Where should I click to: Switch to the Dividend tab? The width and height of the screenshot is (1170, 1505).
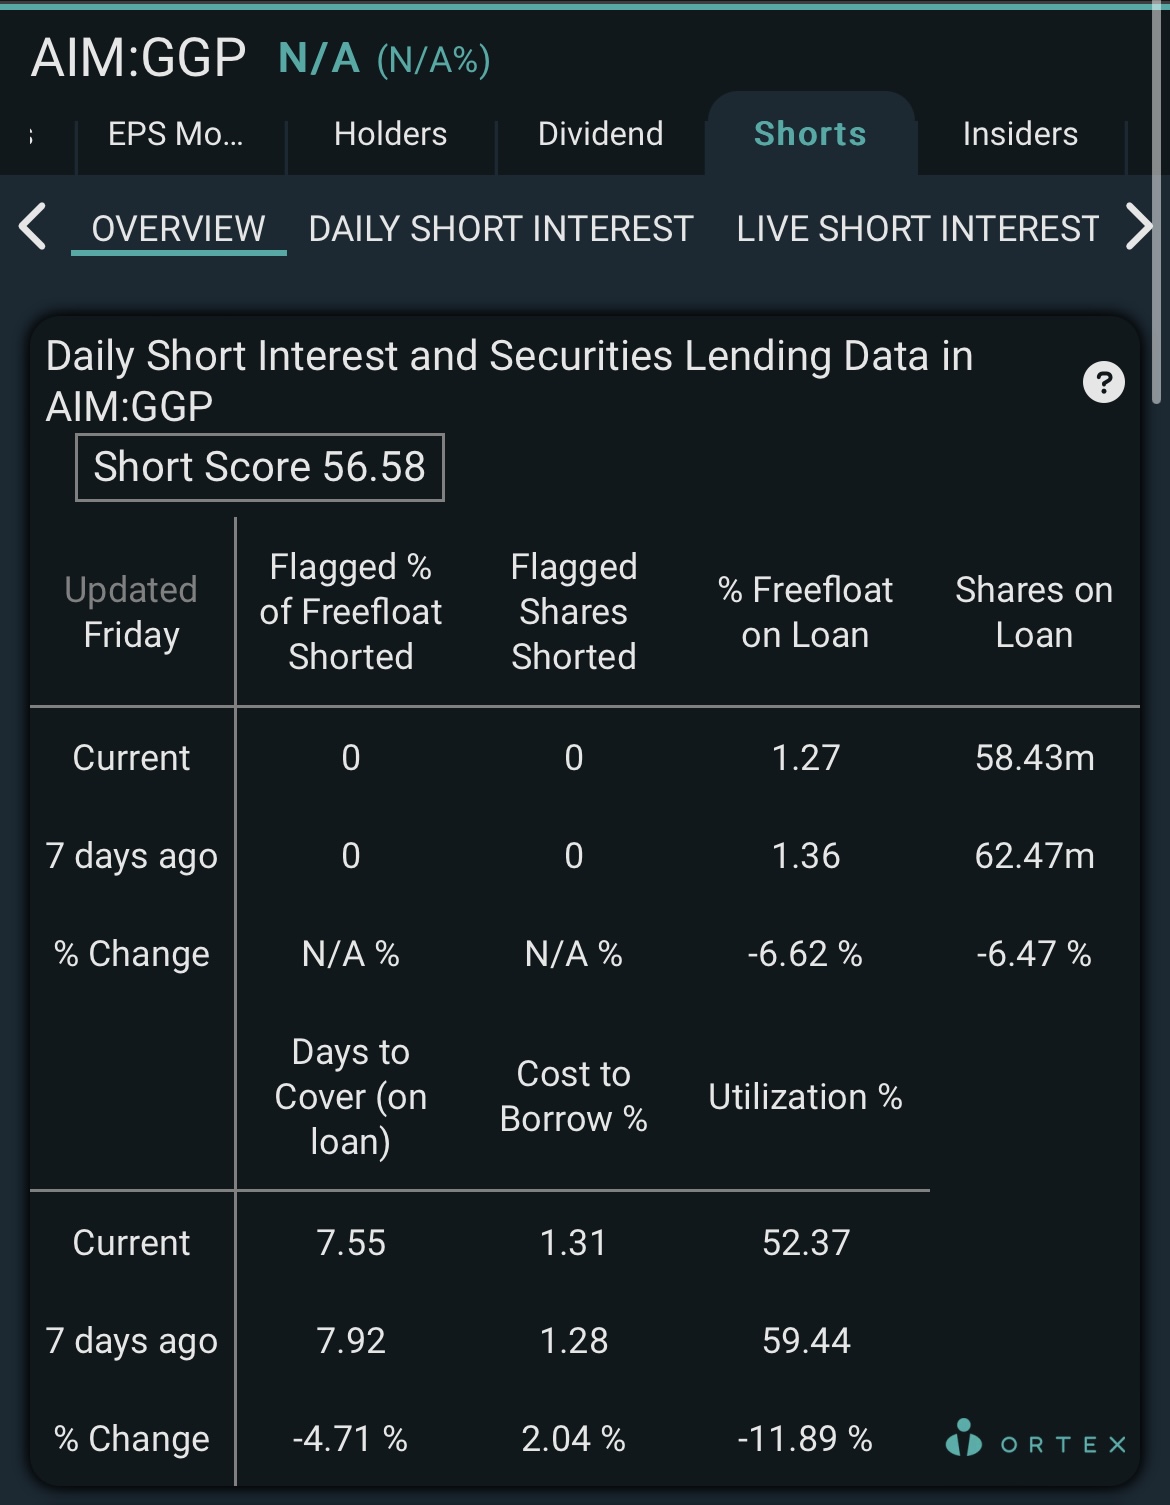[600, 134]
